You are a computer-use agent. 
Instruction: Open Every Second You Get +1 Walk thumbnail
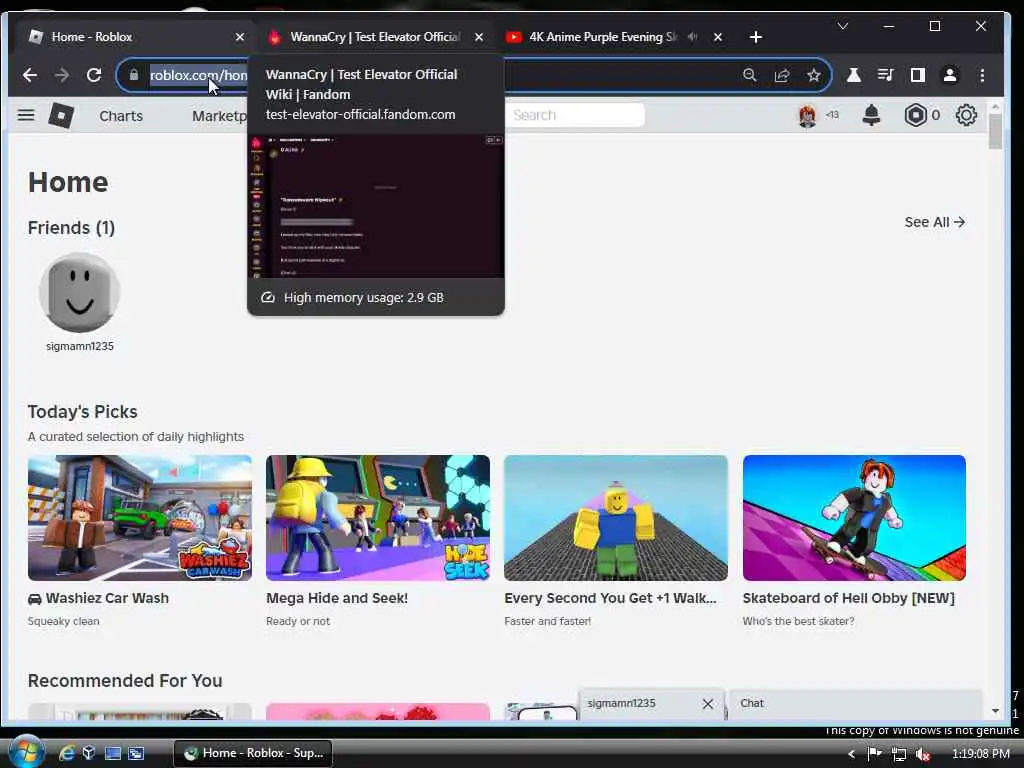point(616,518)
